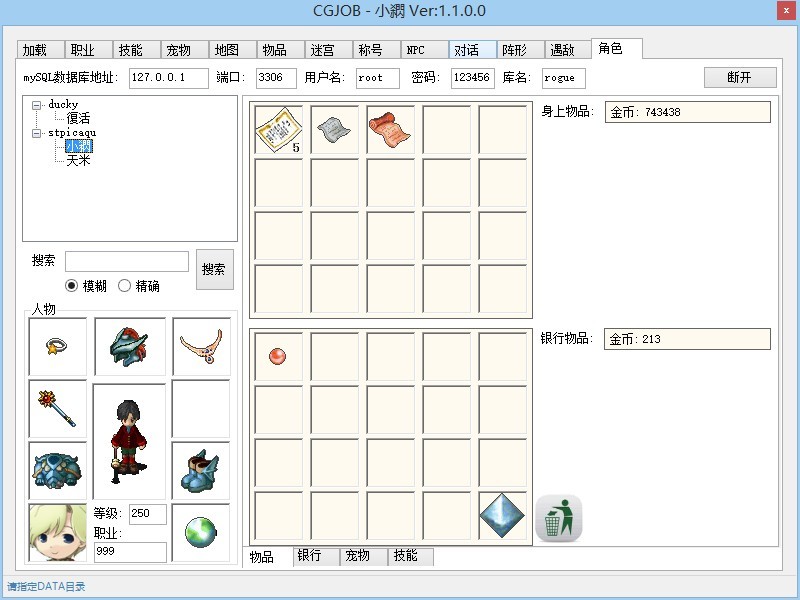Select 天米 in the character tree
Viewport: 800px width, 600px height.
click(78, 160)
